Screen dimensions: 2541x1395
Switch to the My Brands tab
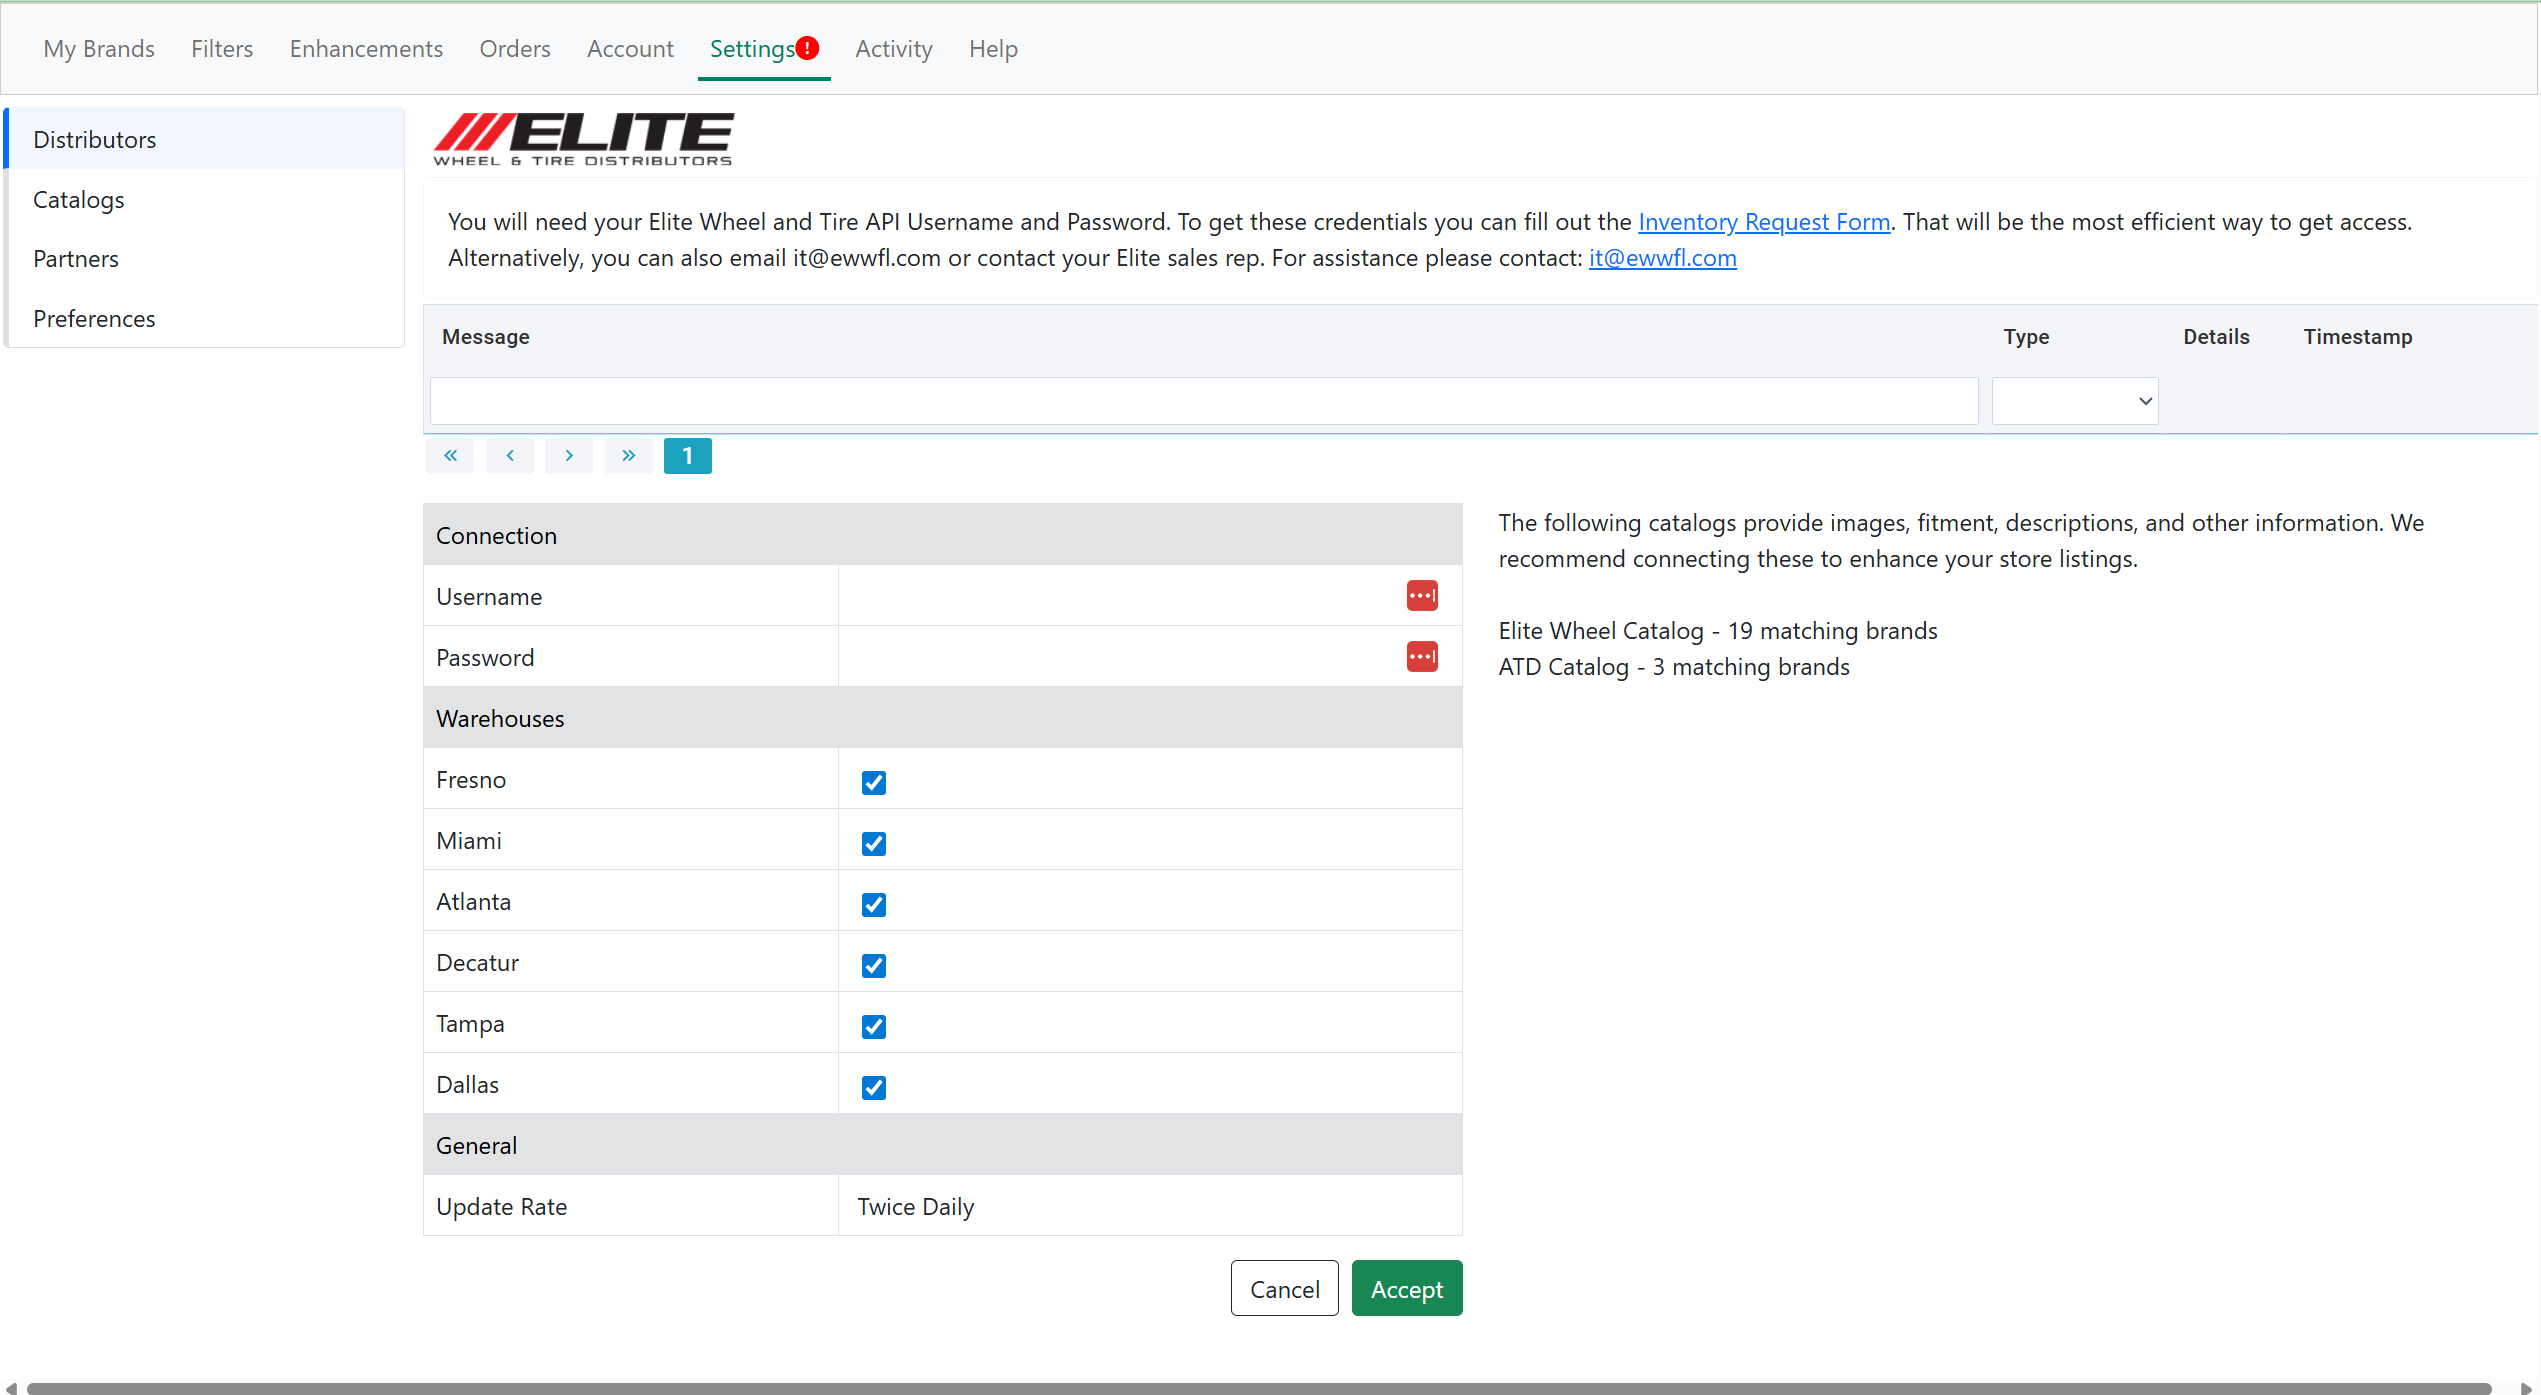(x=98, y=49)
